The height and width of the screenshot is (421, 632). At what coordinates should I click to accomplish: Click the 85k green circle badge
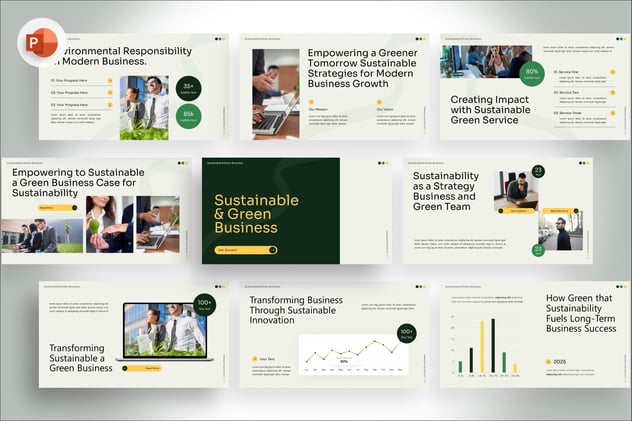coord(188,117)
